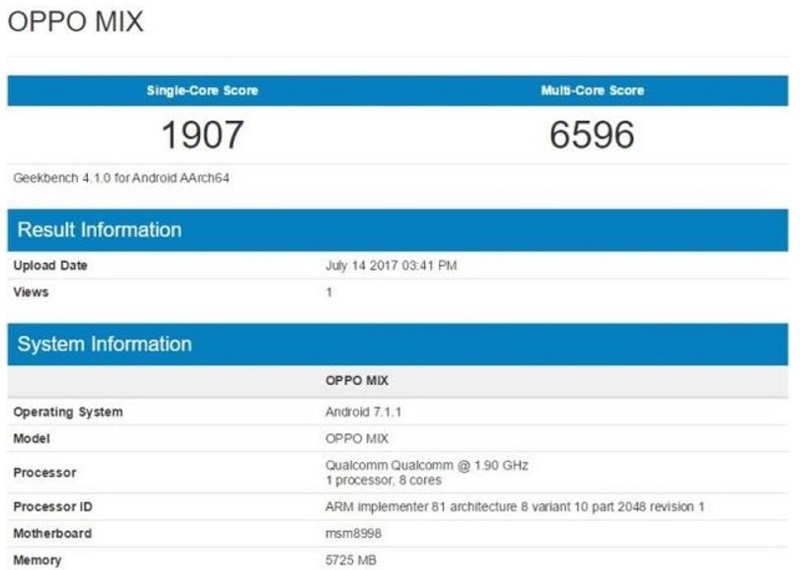Click the 5725 MB memory value

click(351, 560)
